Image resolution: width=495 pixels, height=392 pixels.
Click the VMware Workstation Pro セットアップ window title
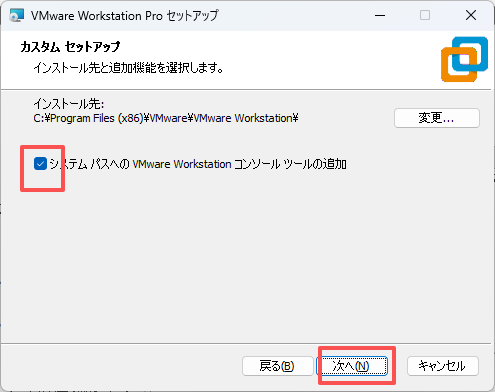click(125, 16)
